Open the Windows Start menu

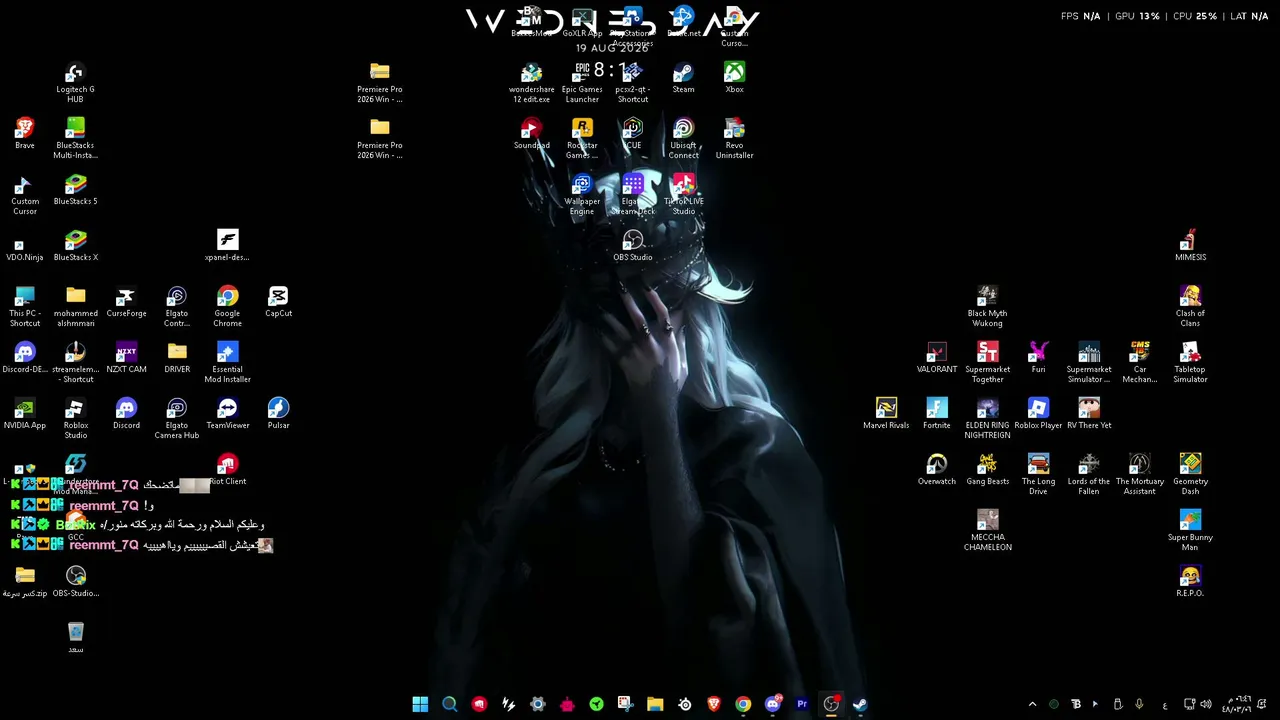(x=420, y=704)
